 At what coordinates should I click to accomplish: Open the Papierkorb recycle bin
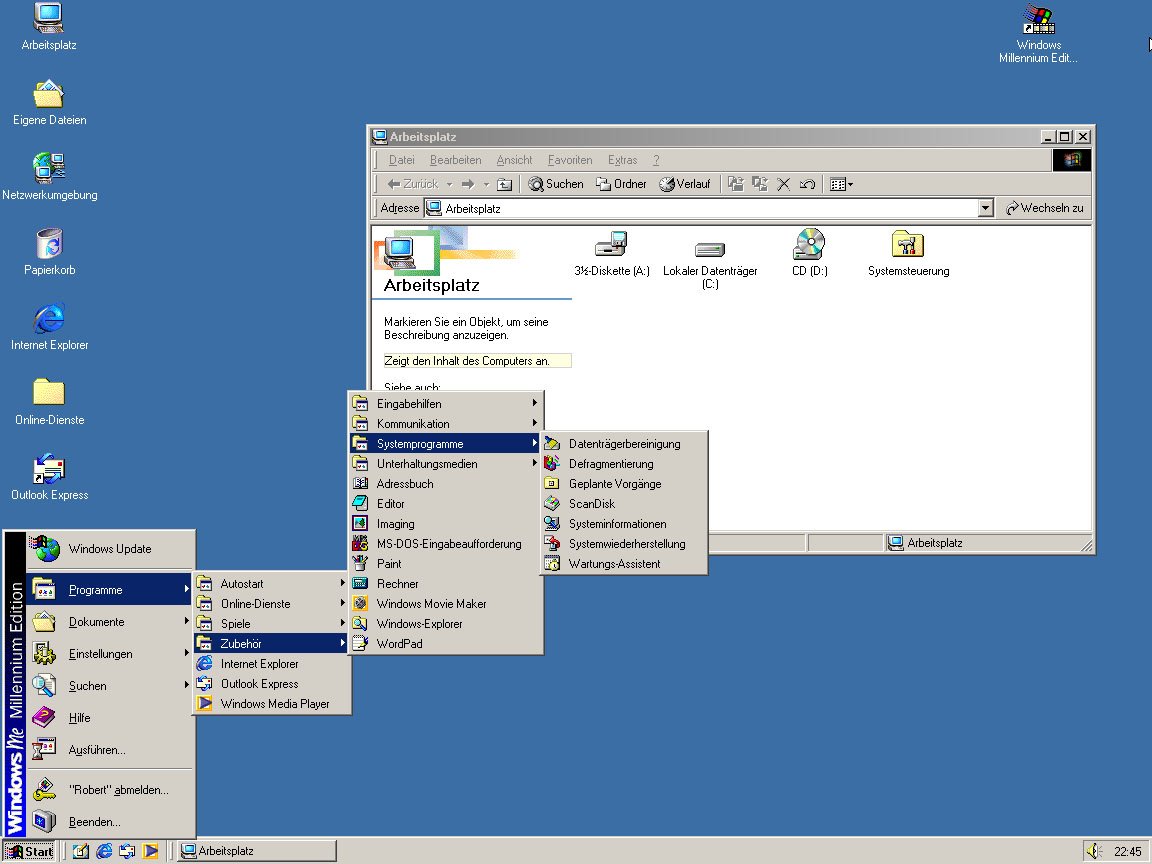point(49,251)
